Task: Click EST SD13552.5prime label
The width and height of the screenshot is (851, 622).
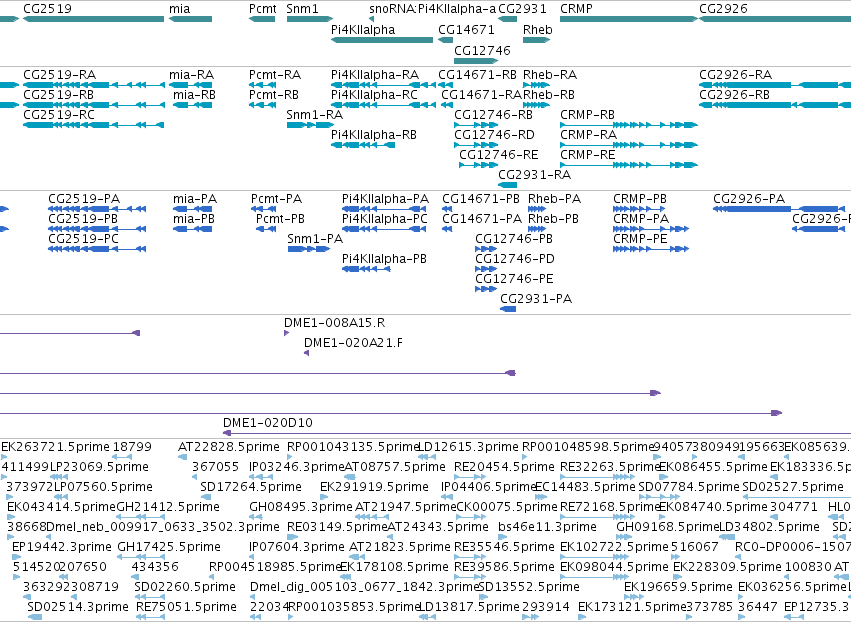Action: click(529, 587)
